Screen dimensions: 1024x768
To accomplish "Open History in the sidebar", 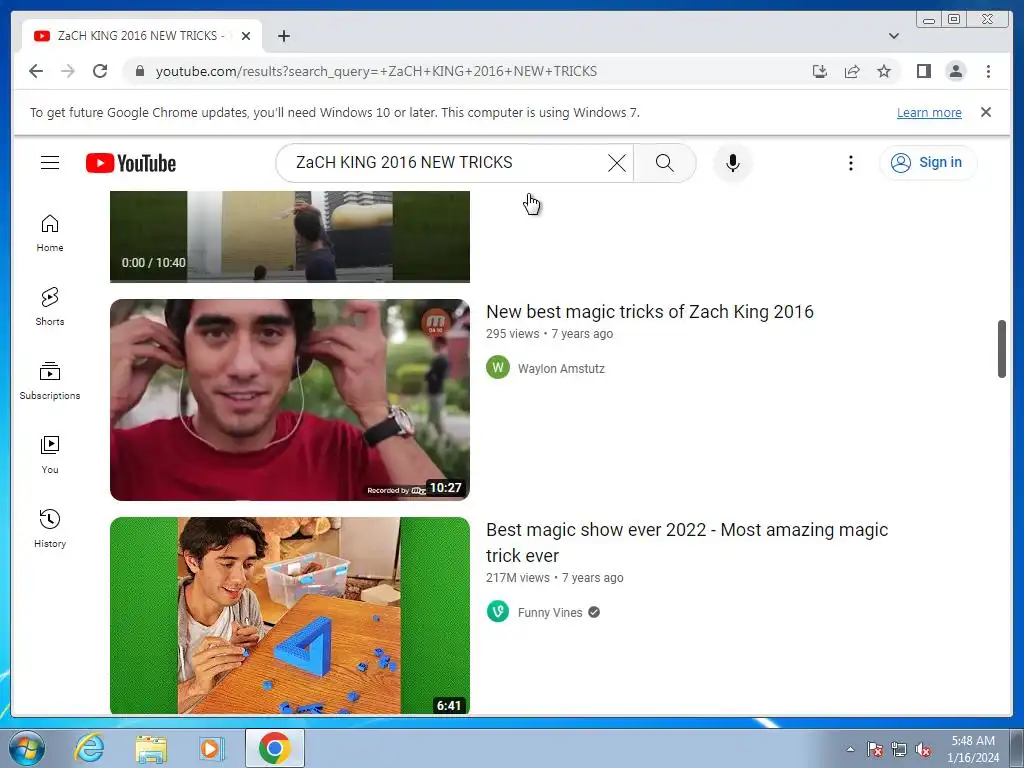I will point(50,529).
